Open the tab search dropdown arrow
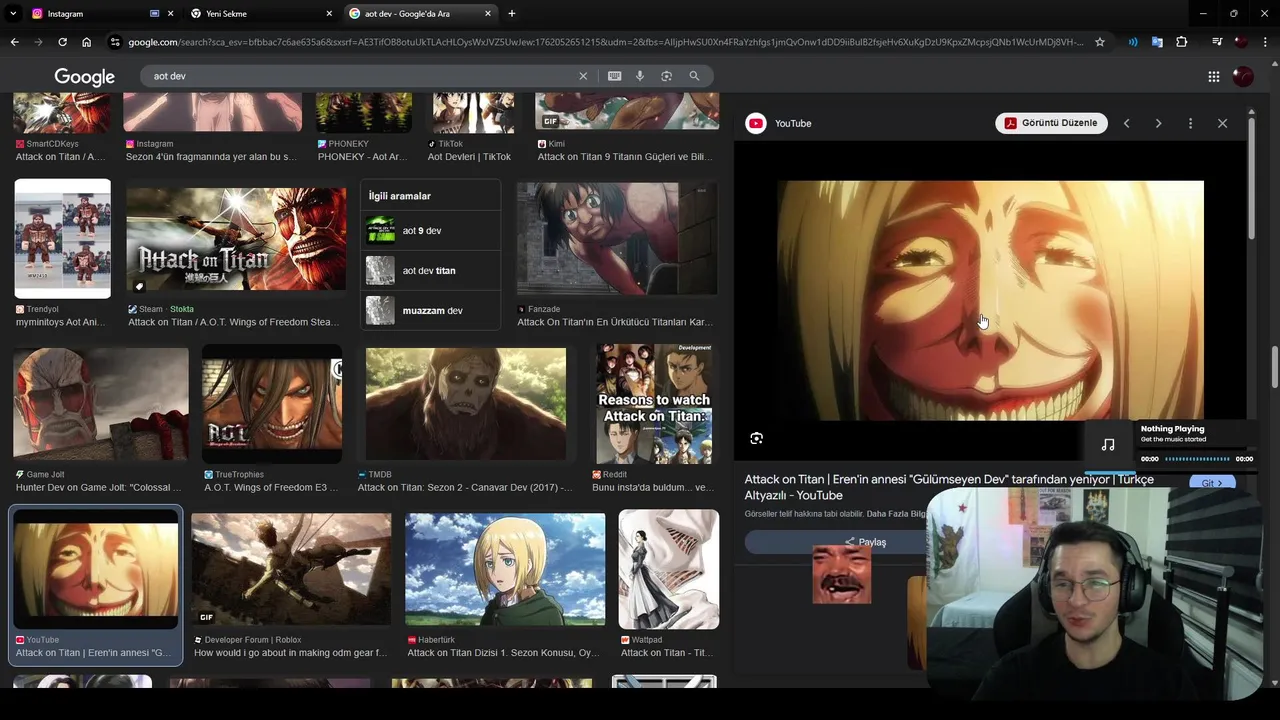Screen dimensions: 1280x720 13,13
